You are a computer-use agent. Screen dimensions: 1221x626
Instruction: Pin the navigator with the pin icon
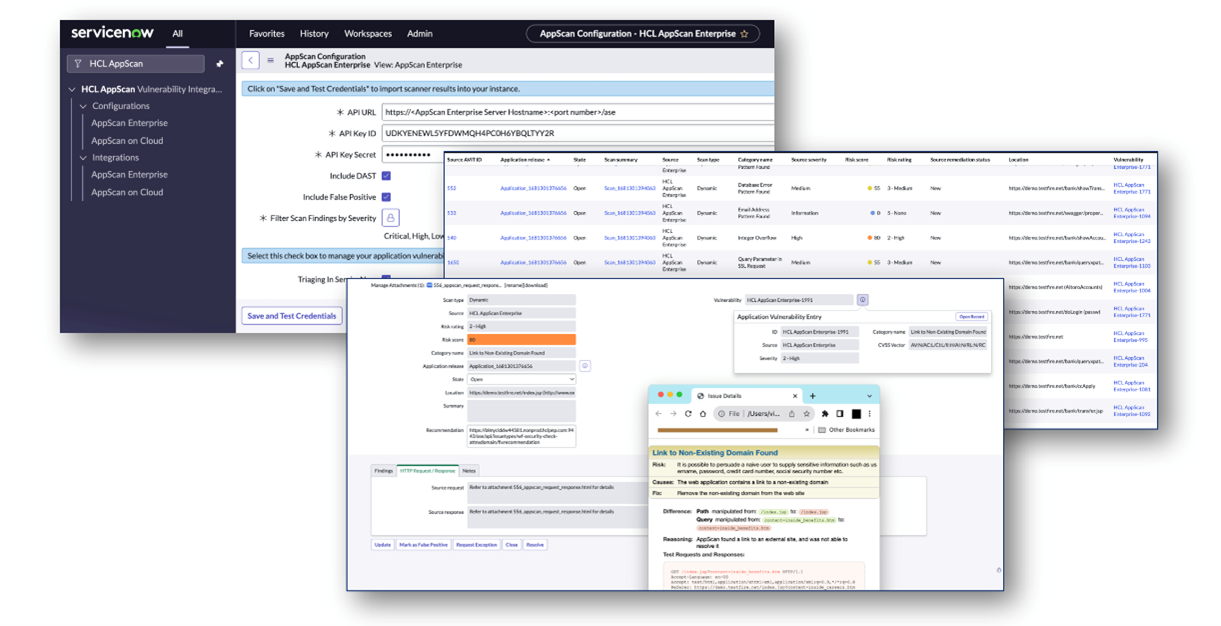point(220,64)
